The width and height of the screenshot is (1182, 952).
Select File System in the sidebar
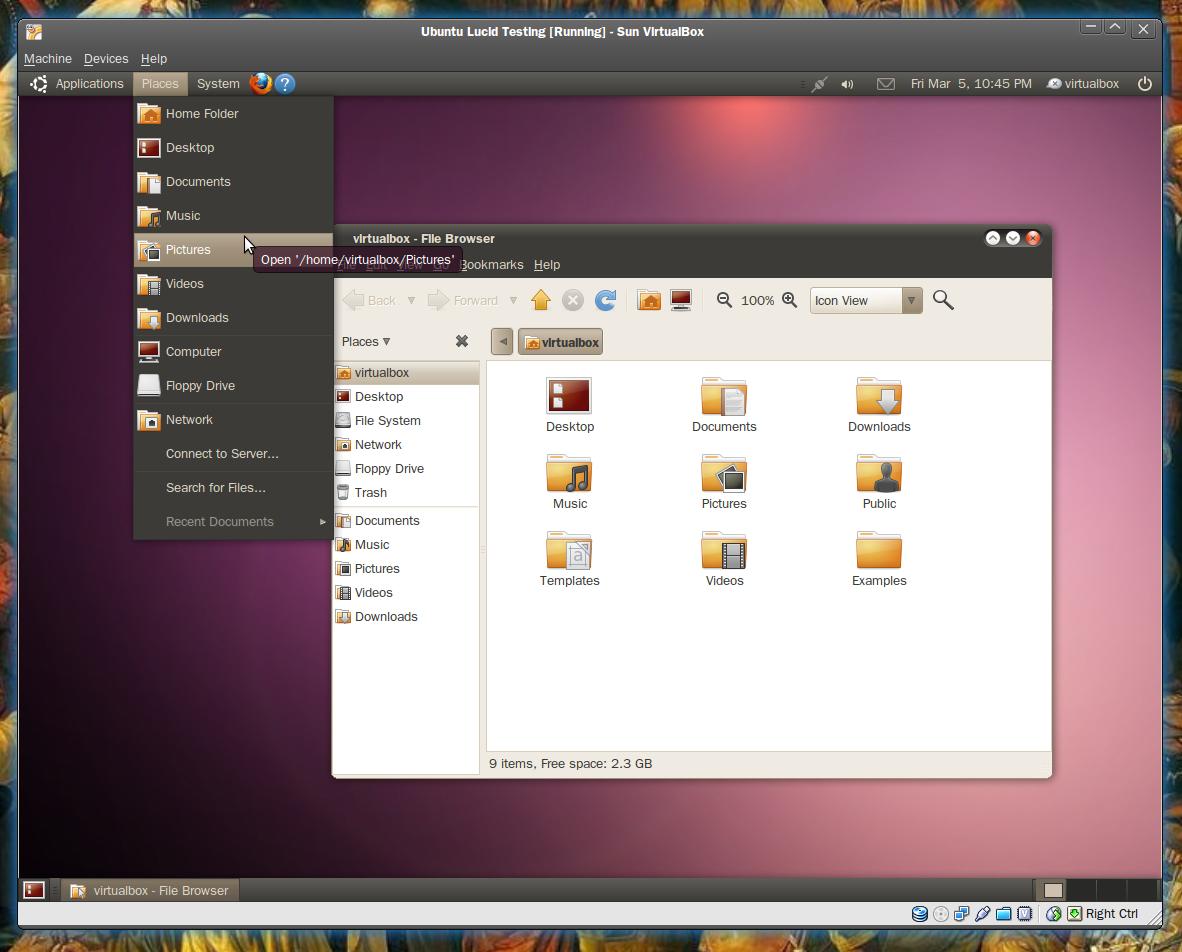[387, 421]
